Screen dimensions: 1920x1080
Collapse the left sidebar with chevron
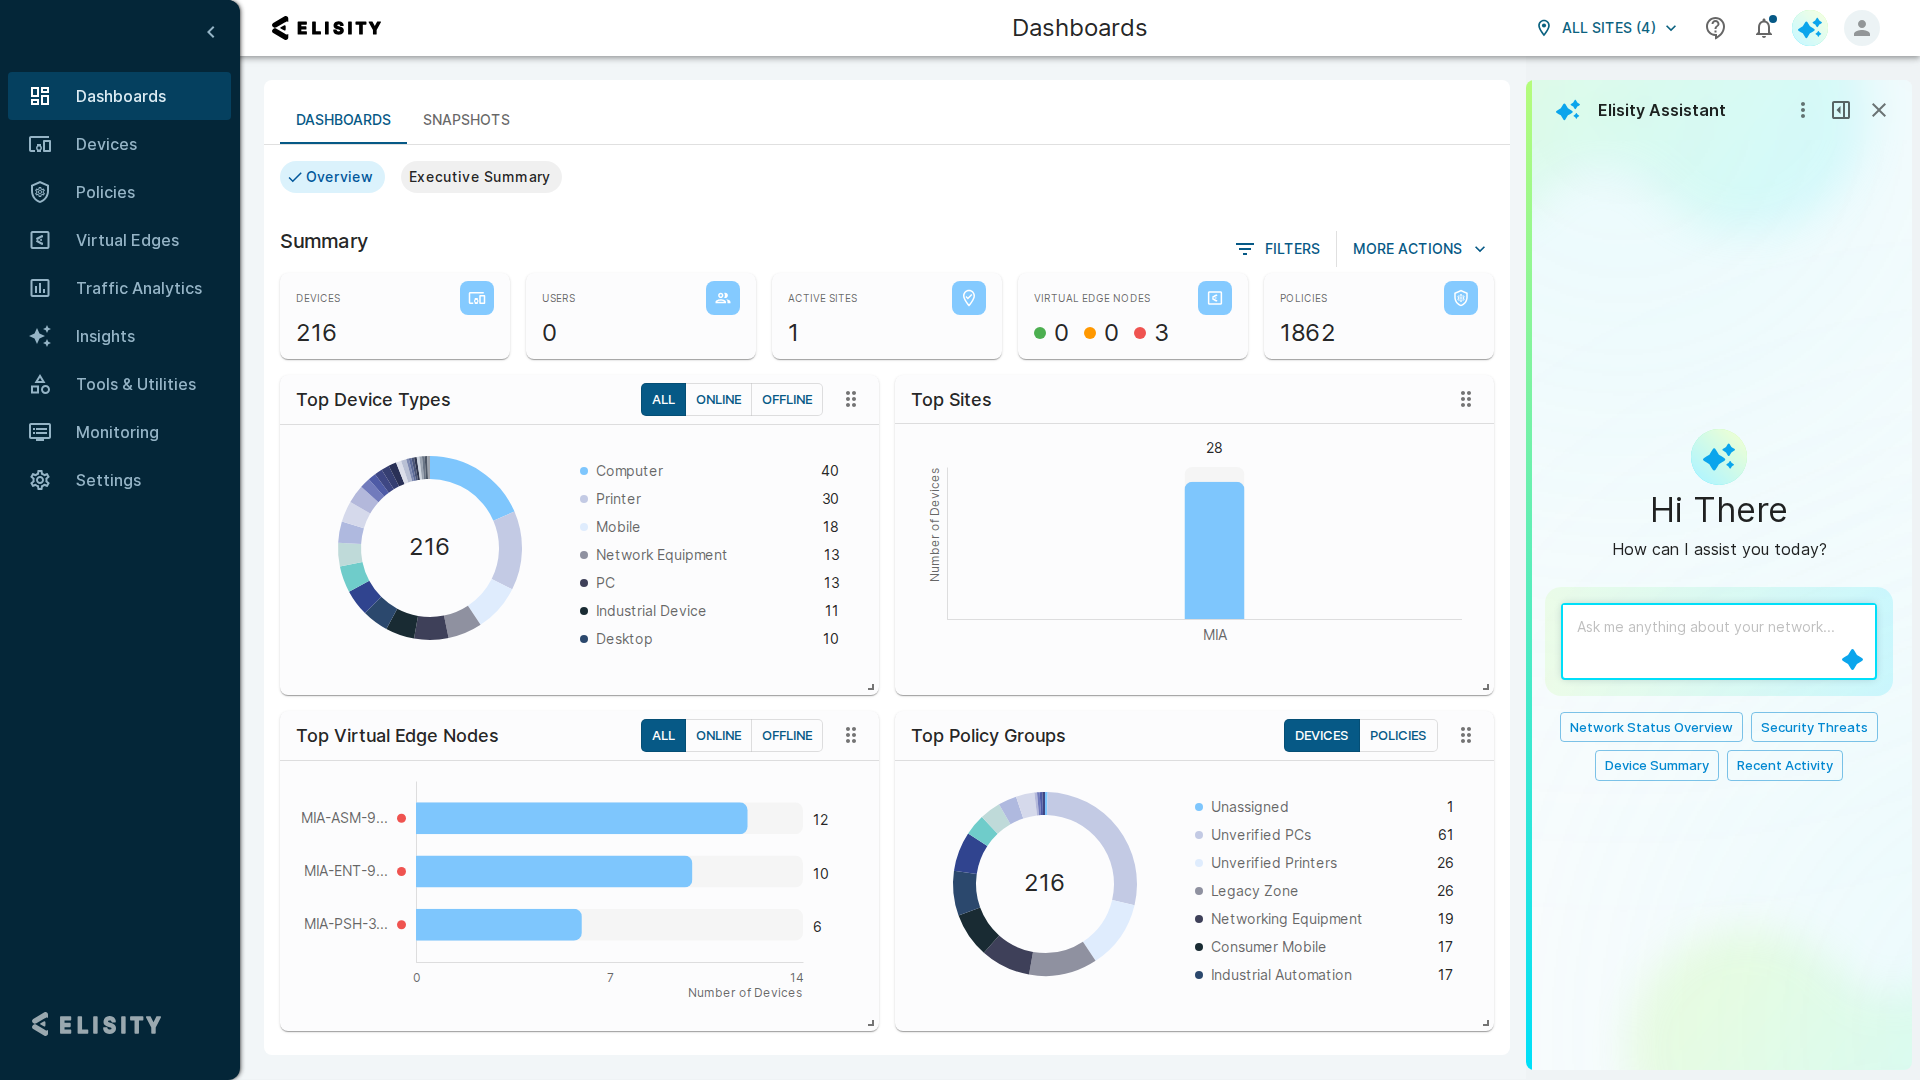(x=211, y=32)
